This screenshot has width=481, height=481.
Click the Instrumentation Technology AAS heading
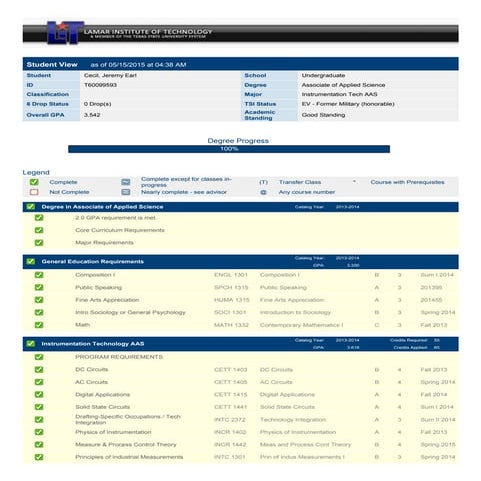coord(93,344)
